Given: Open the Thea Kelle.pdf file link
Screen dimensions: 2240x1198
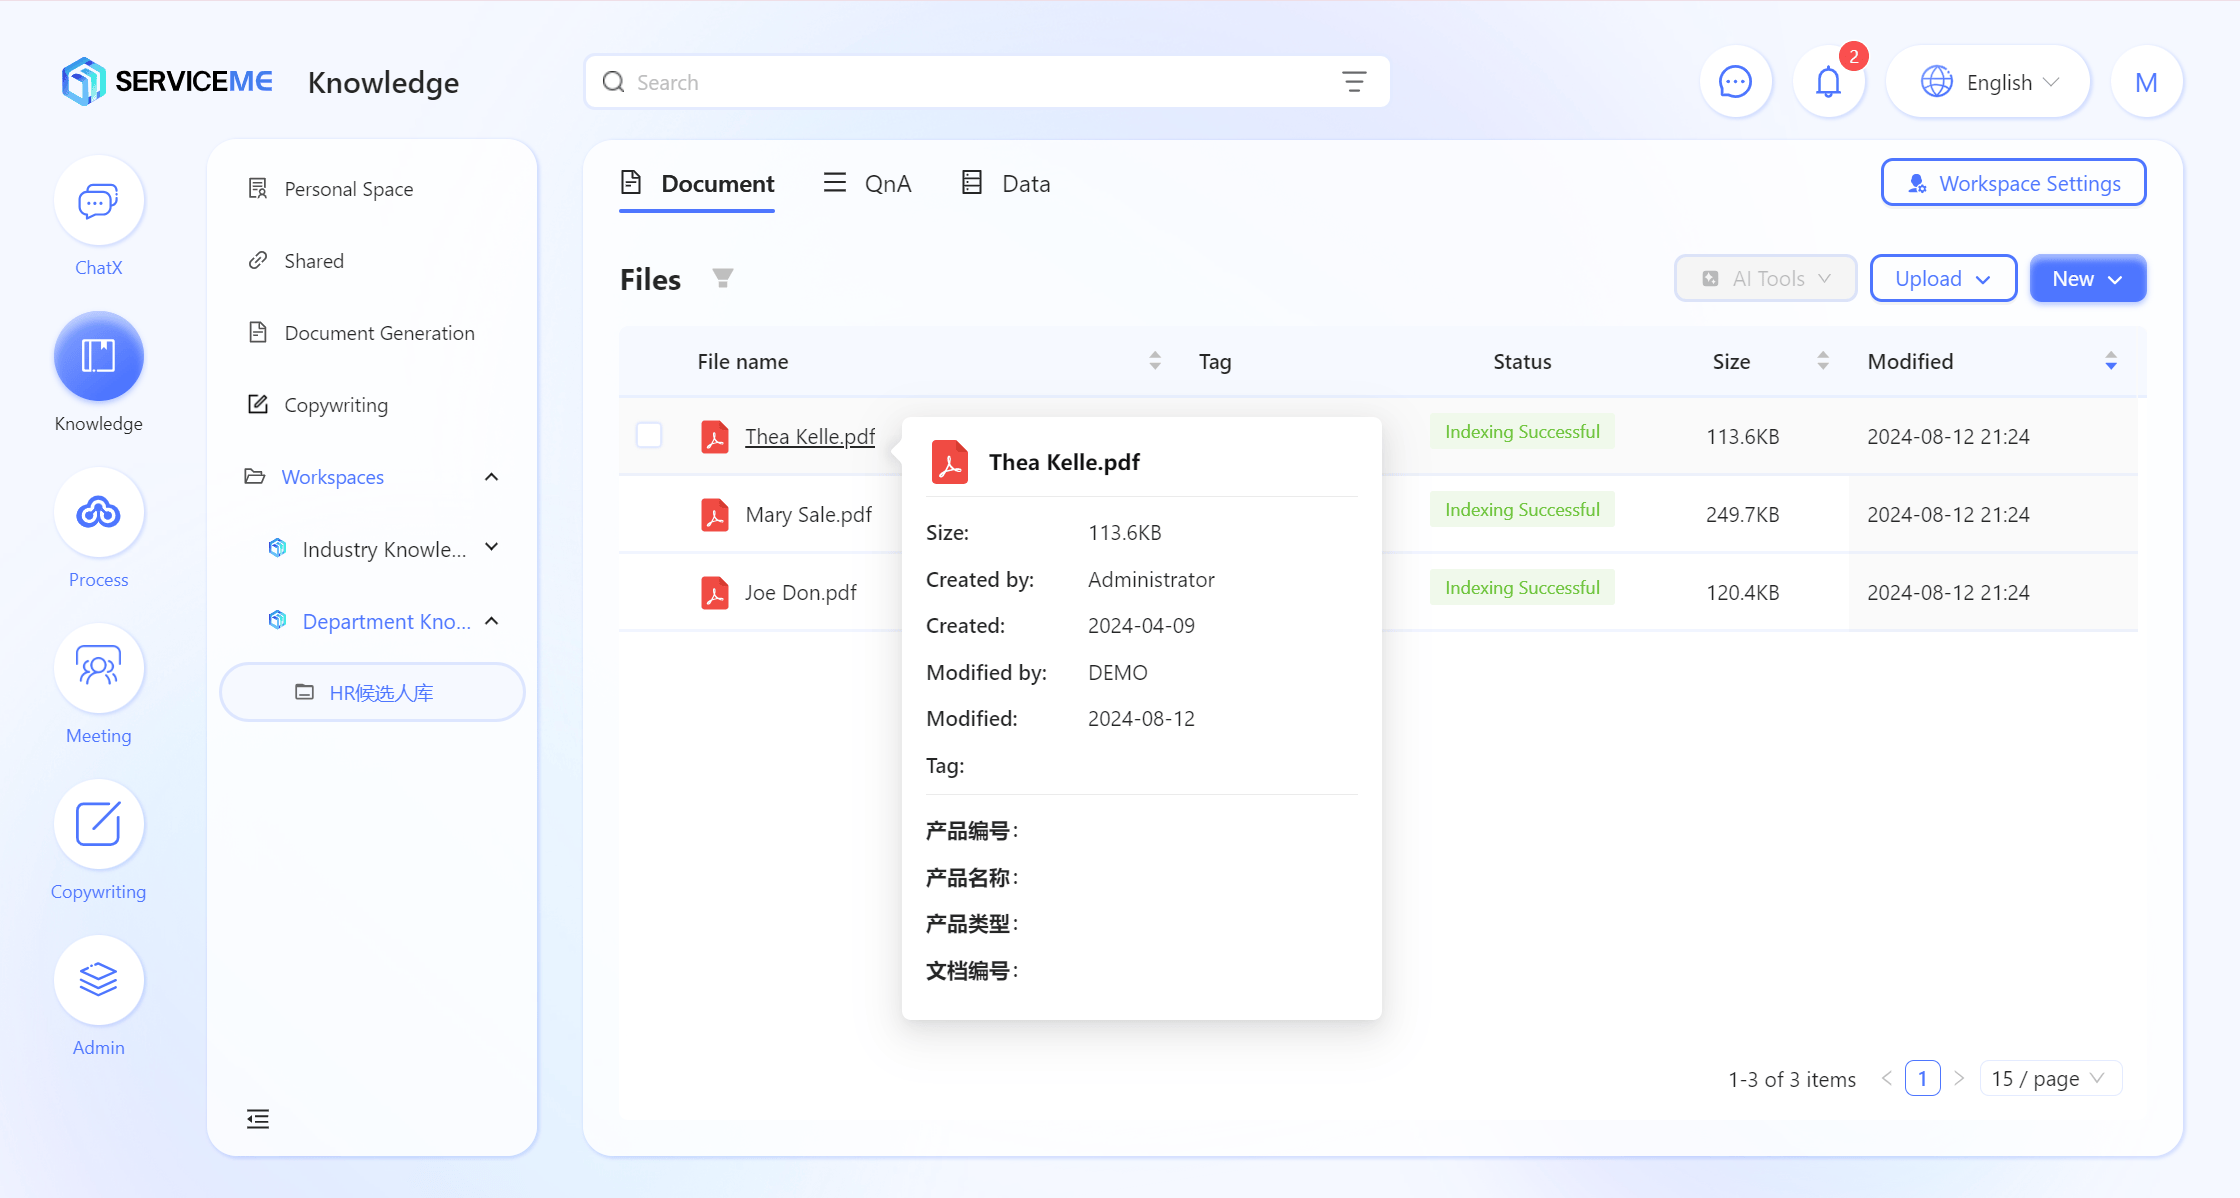Looking at the screenshot, I should tap(809, 437).
